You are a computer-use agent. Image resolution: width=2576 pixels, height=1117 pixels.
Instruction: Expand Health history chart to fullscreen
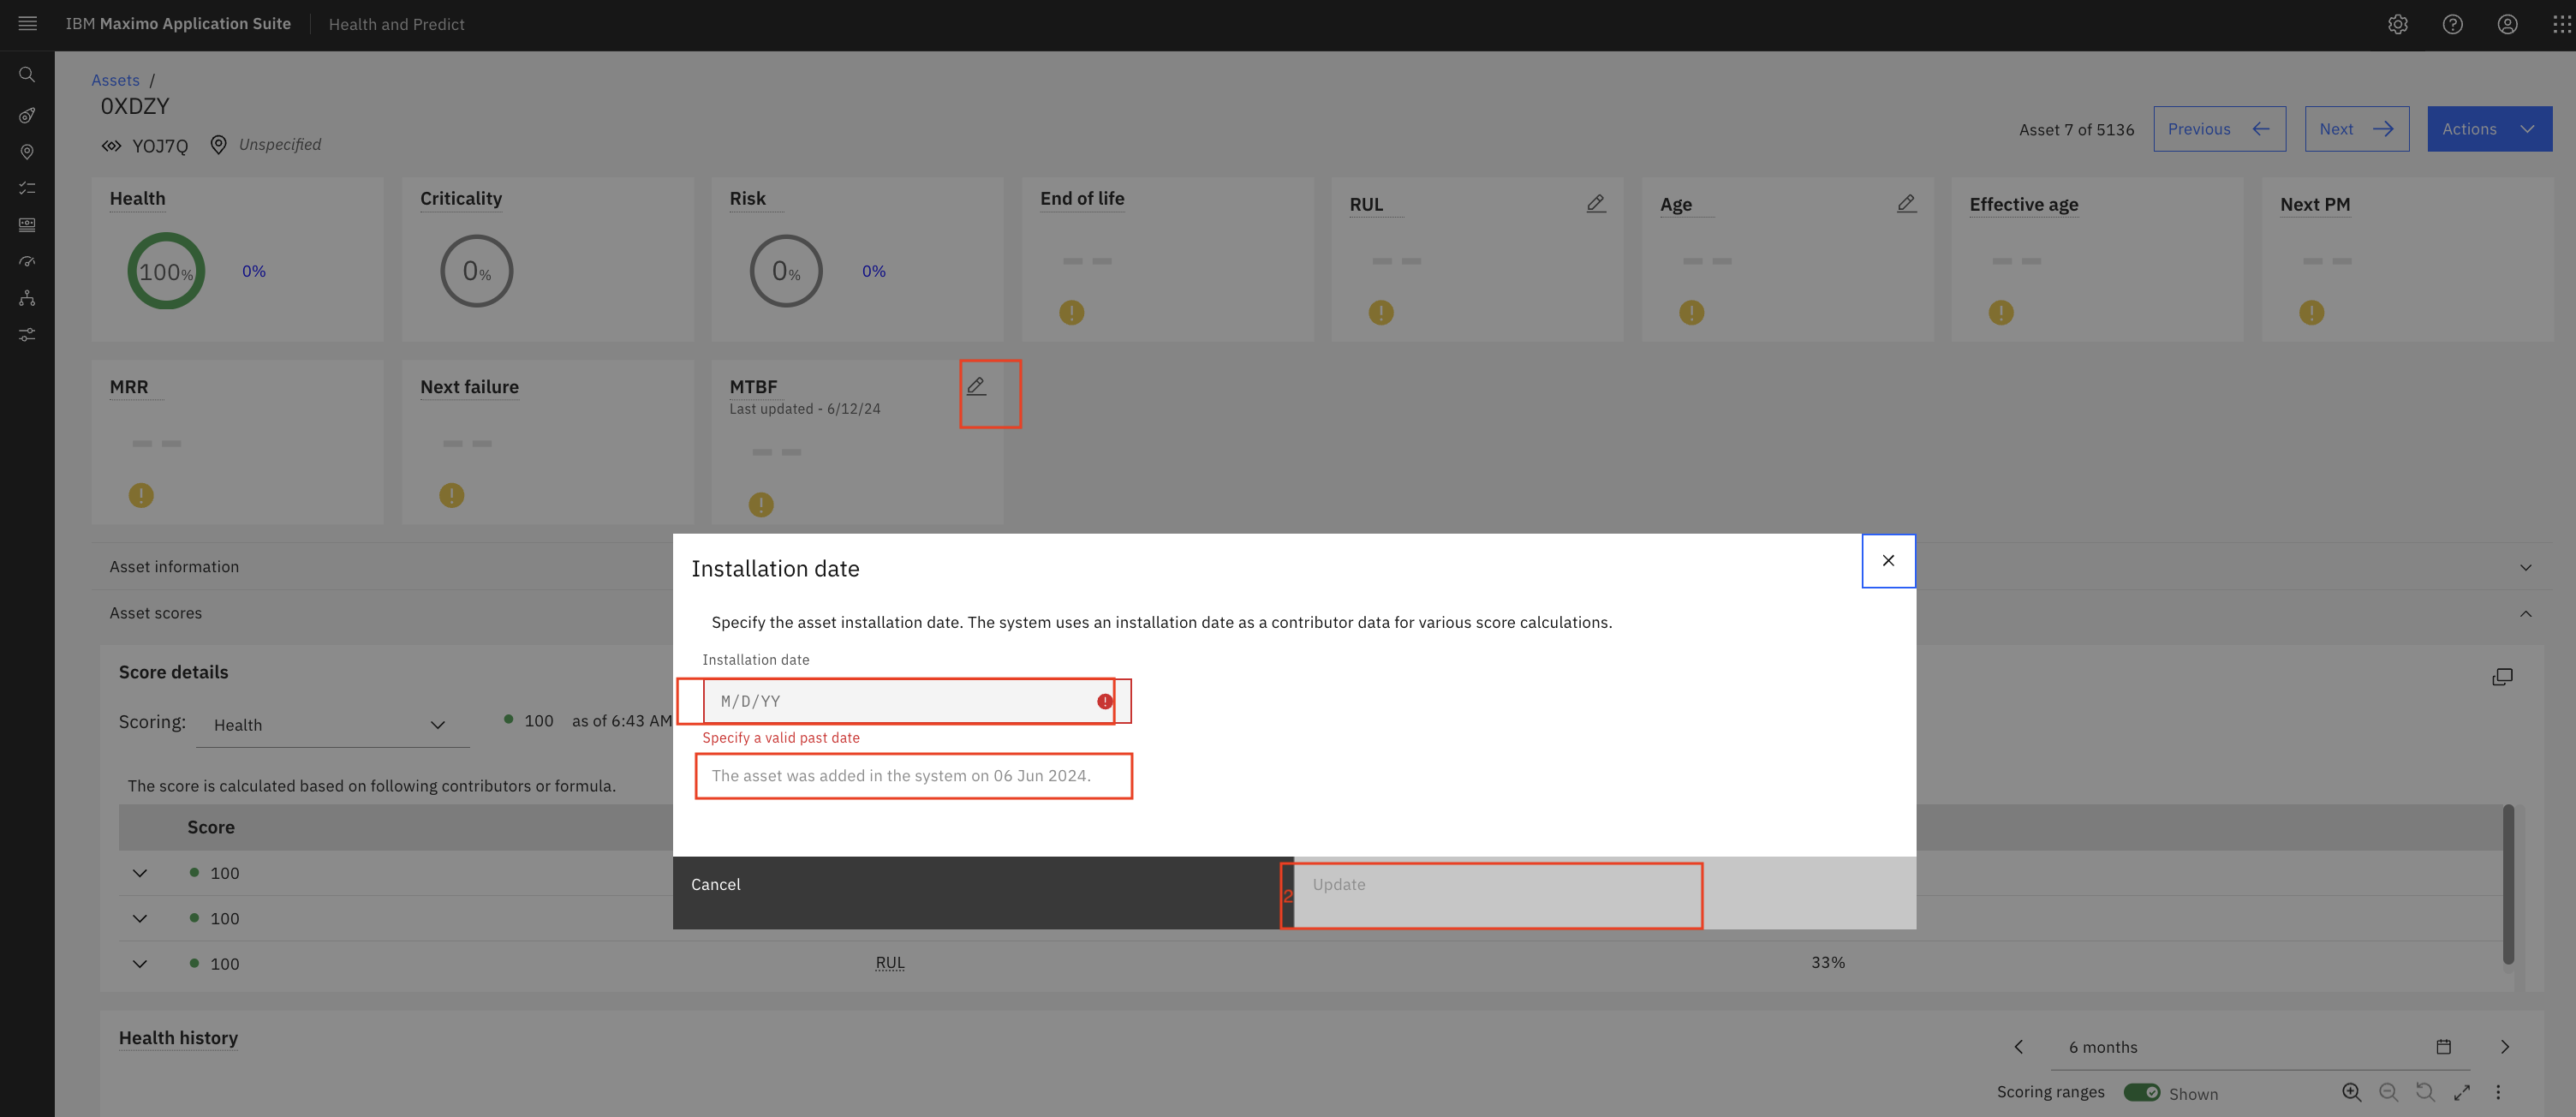coord(2462,1092)
